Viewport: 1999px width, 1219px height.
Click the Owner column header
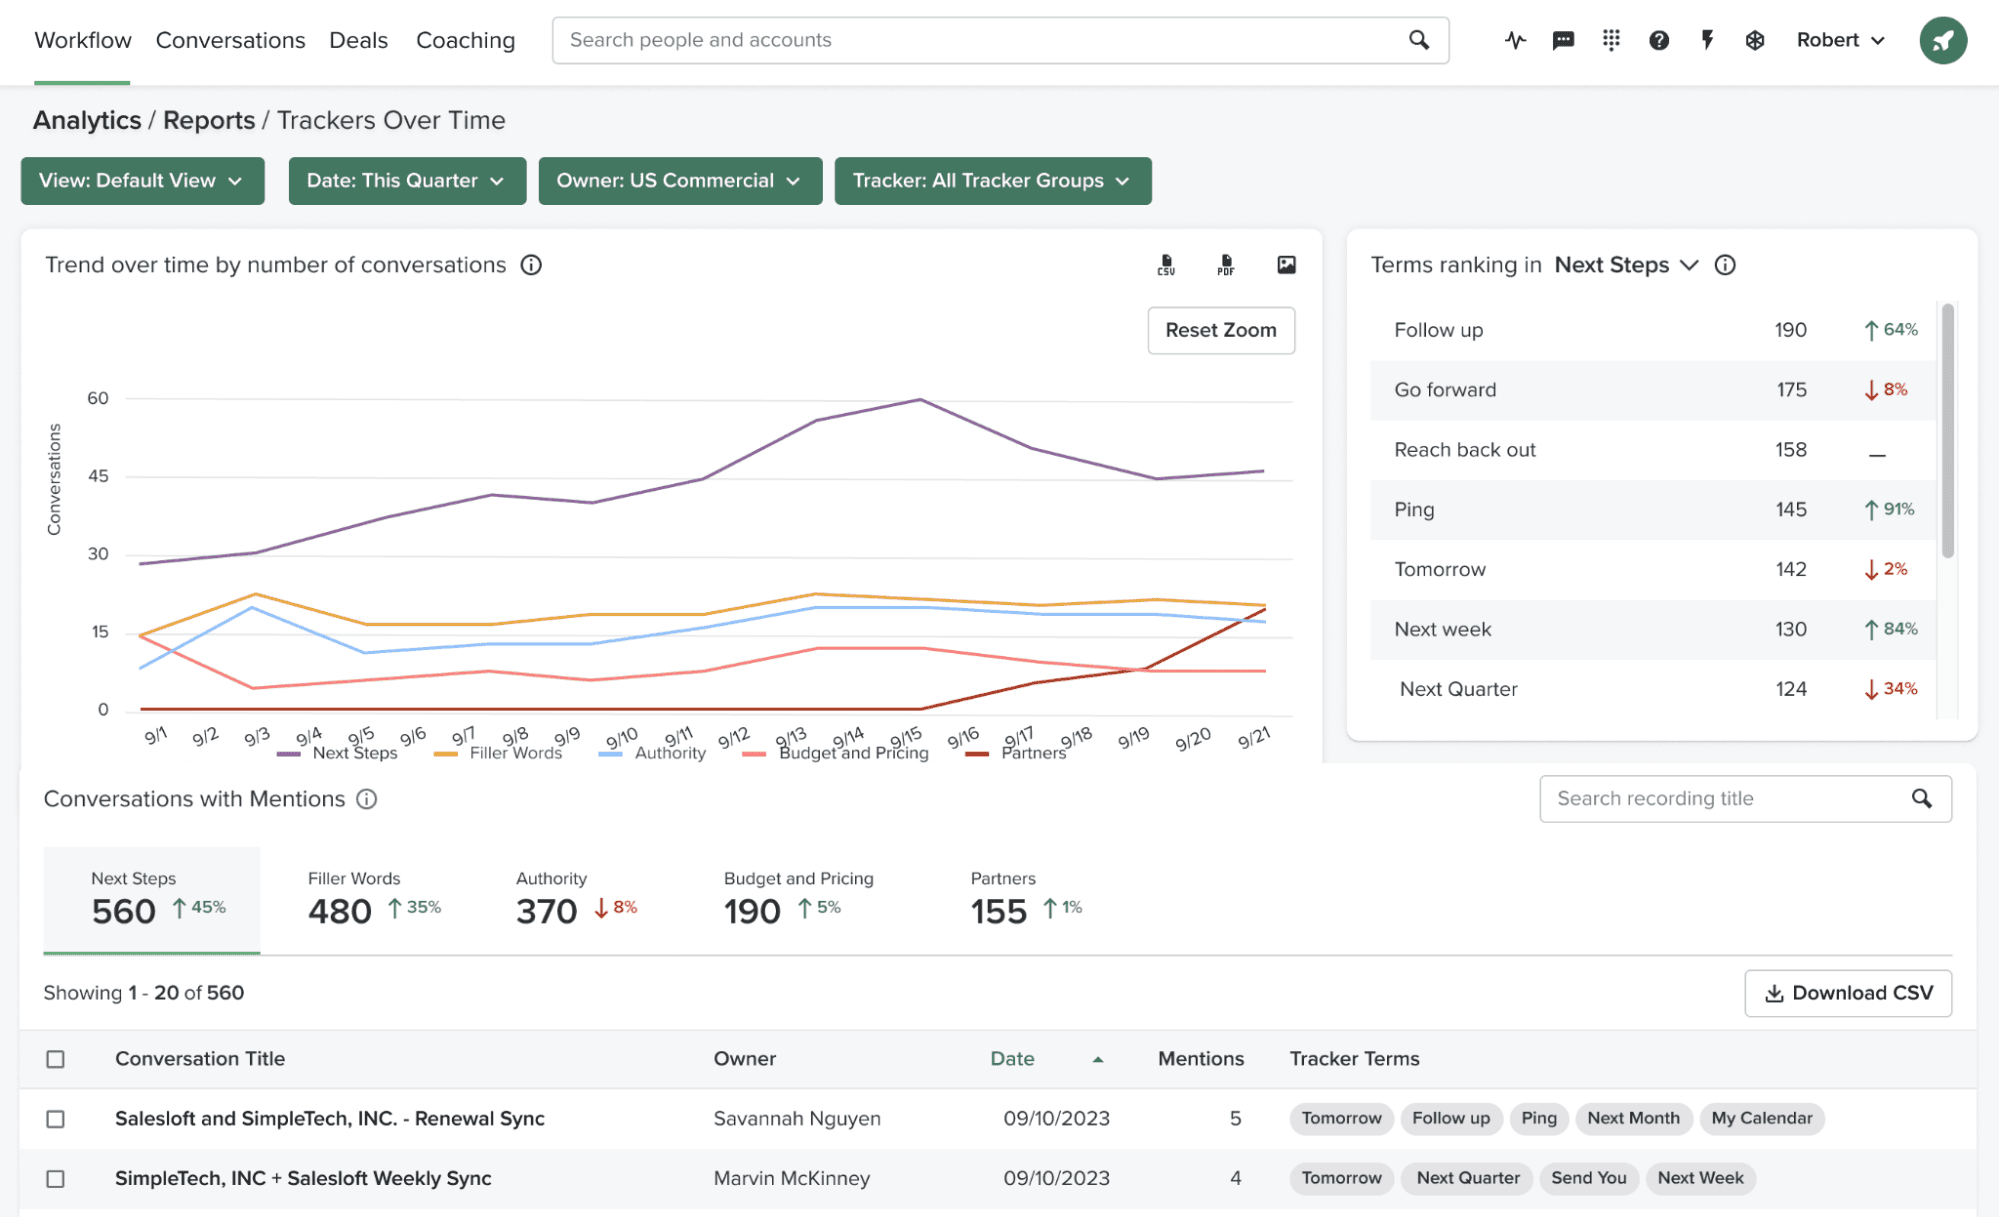[x=745, y=1059]
